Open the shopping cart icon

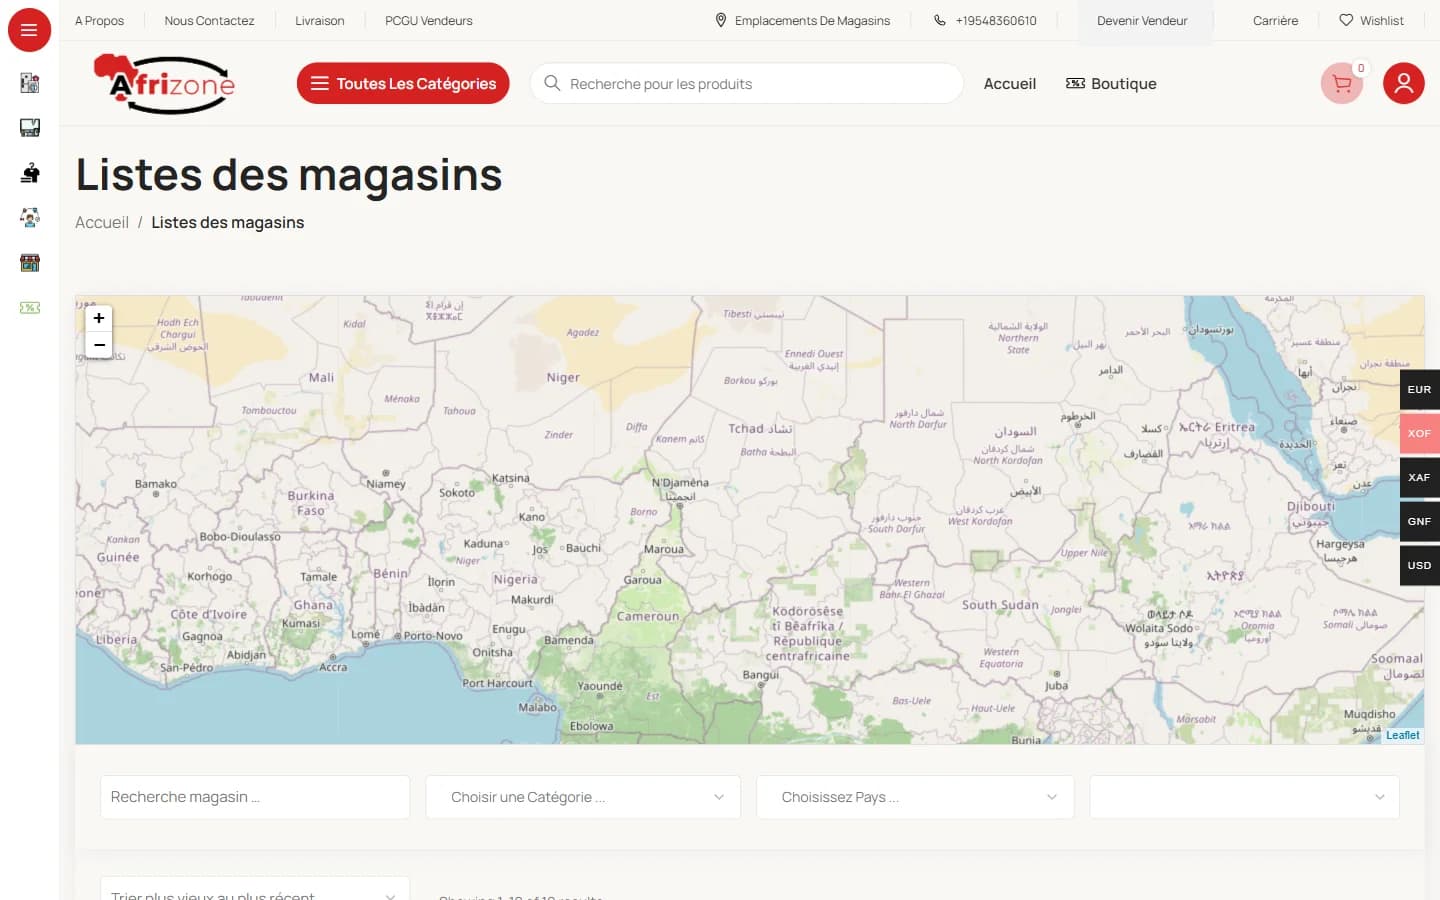click(x=1342, y=84)
